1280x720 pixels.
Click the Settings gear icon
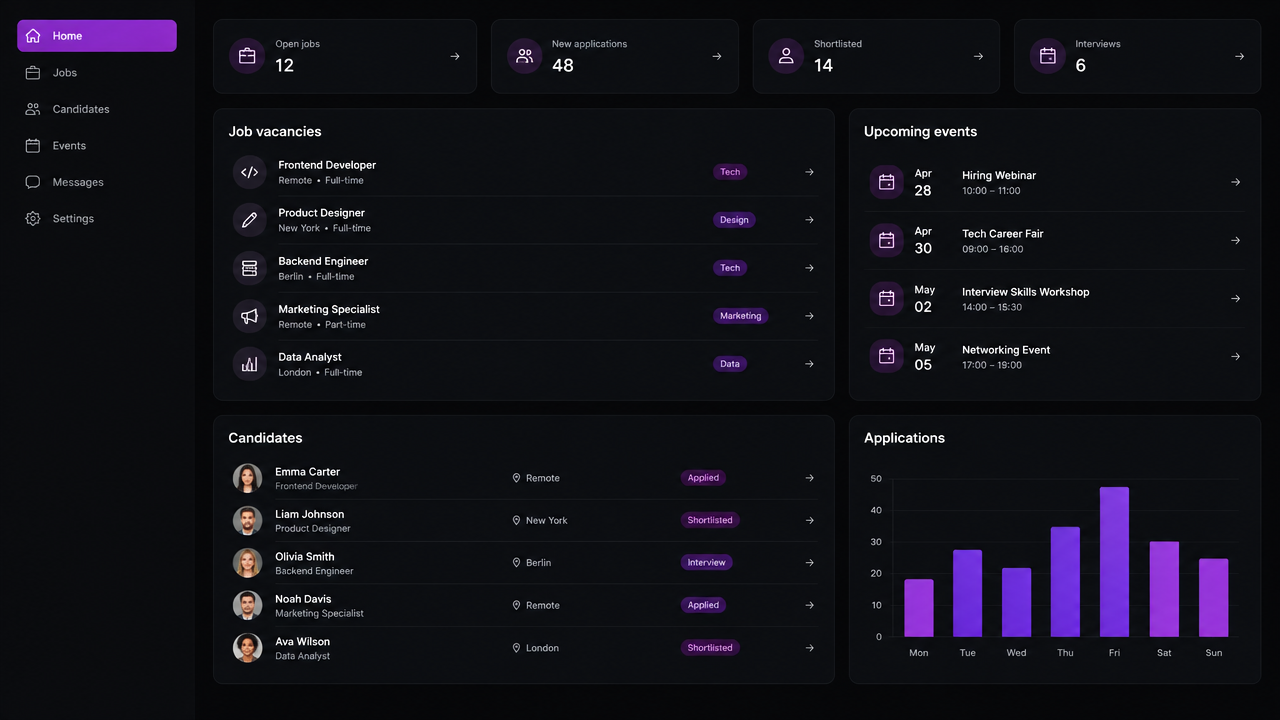tap(33, 218)
